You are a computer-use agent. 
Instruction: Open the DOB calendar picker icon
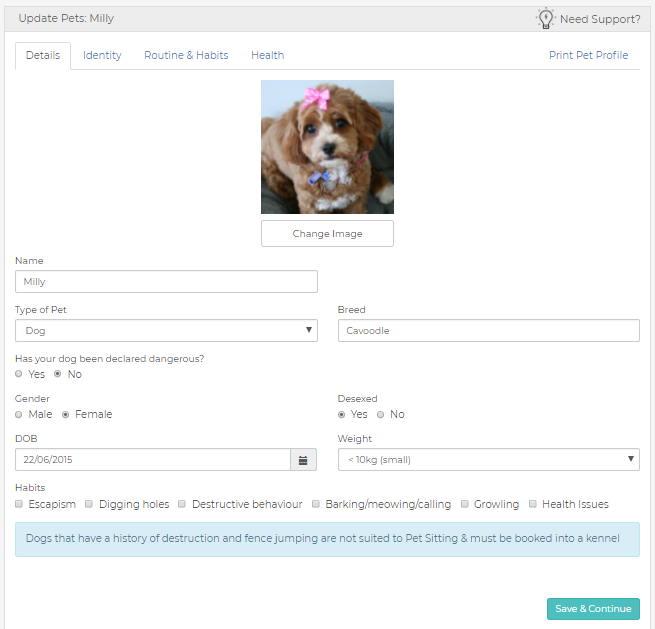(303, 460)
